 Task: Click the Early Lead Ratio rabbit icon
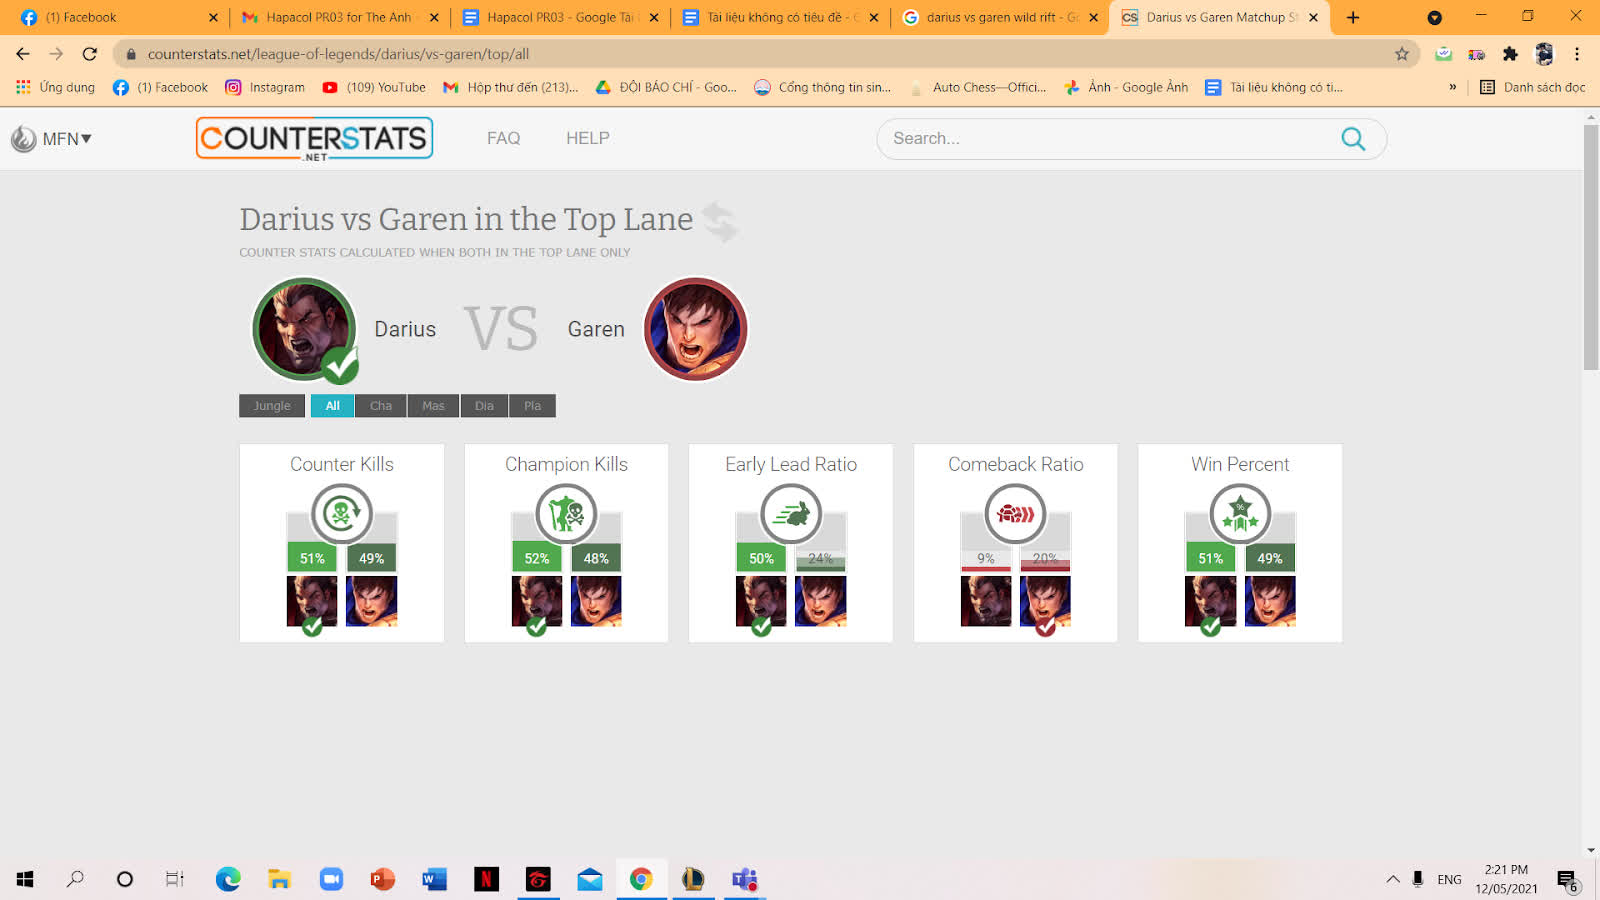pyautogui.click(x=791, y=514)
